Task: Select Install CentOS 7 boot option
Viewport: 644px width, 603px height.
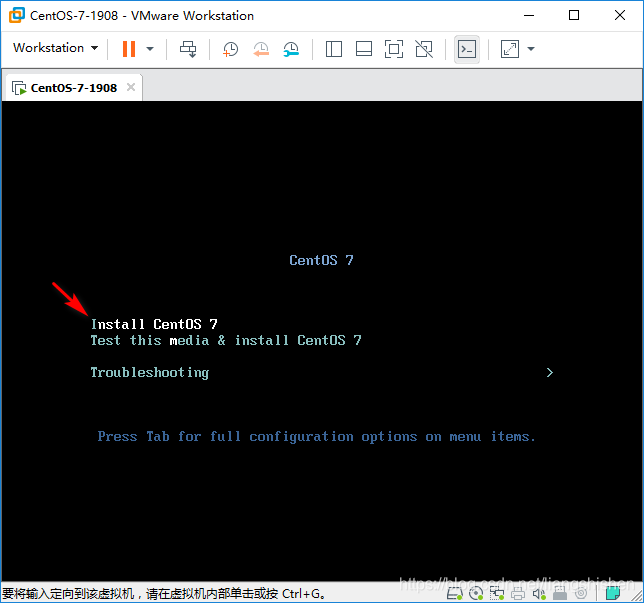Action: click(x=154, y=324)
